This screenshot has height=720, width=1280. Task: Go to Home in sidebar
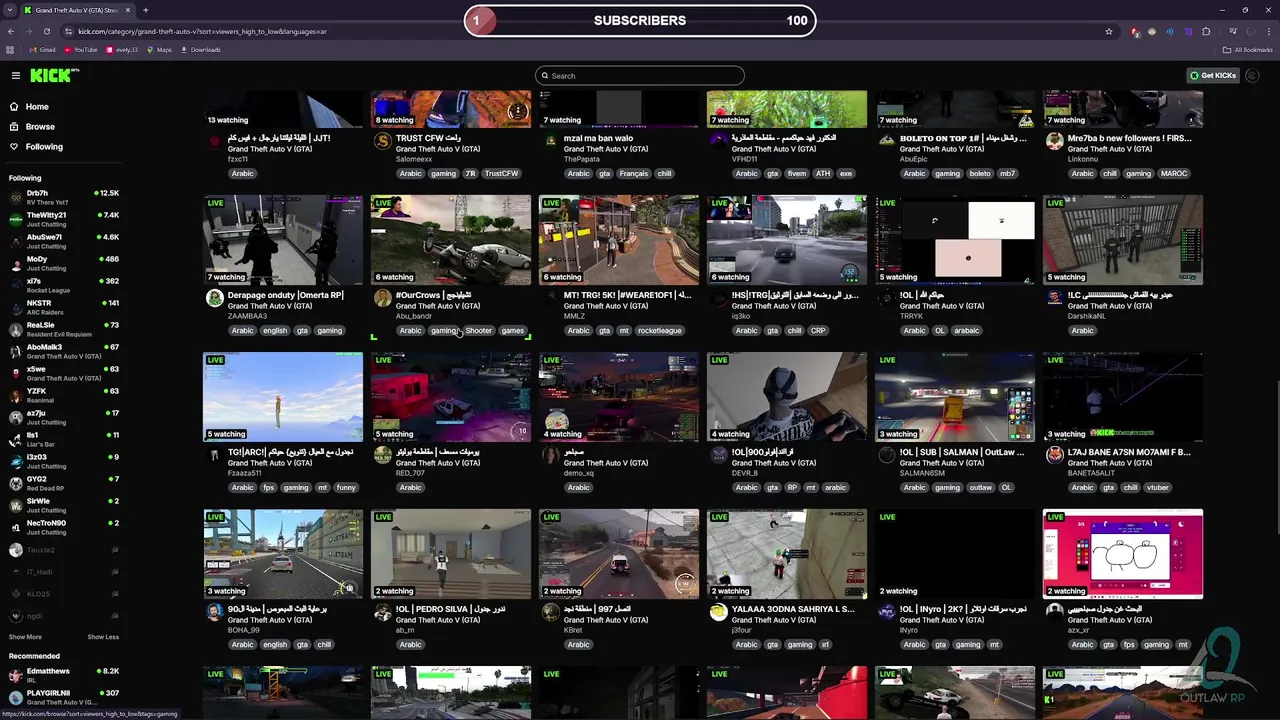(x=37, y=107)
